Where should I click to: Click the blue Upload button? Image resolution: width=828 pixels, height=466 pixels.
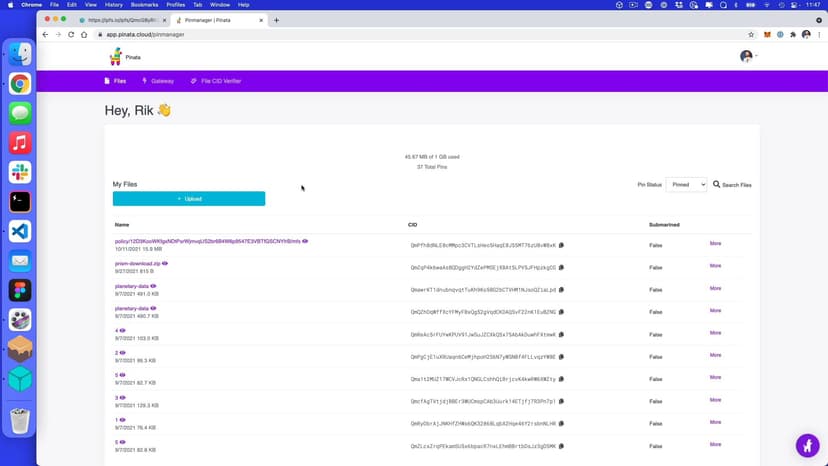(189, 199)
